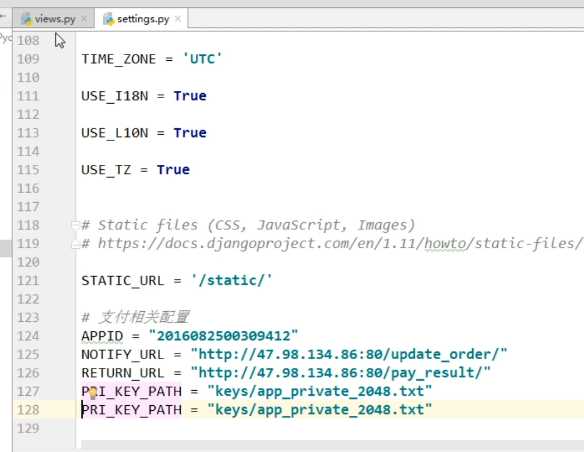Click the USE_TZ setting name
Viewport: 584px width, 452px height.
point(106,170)
